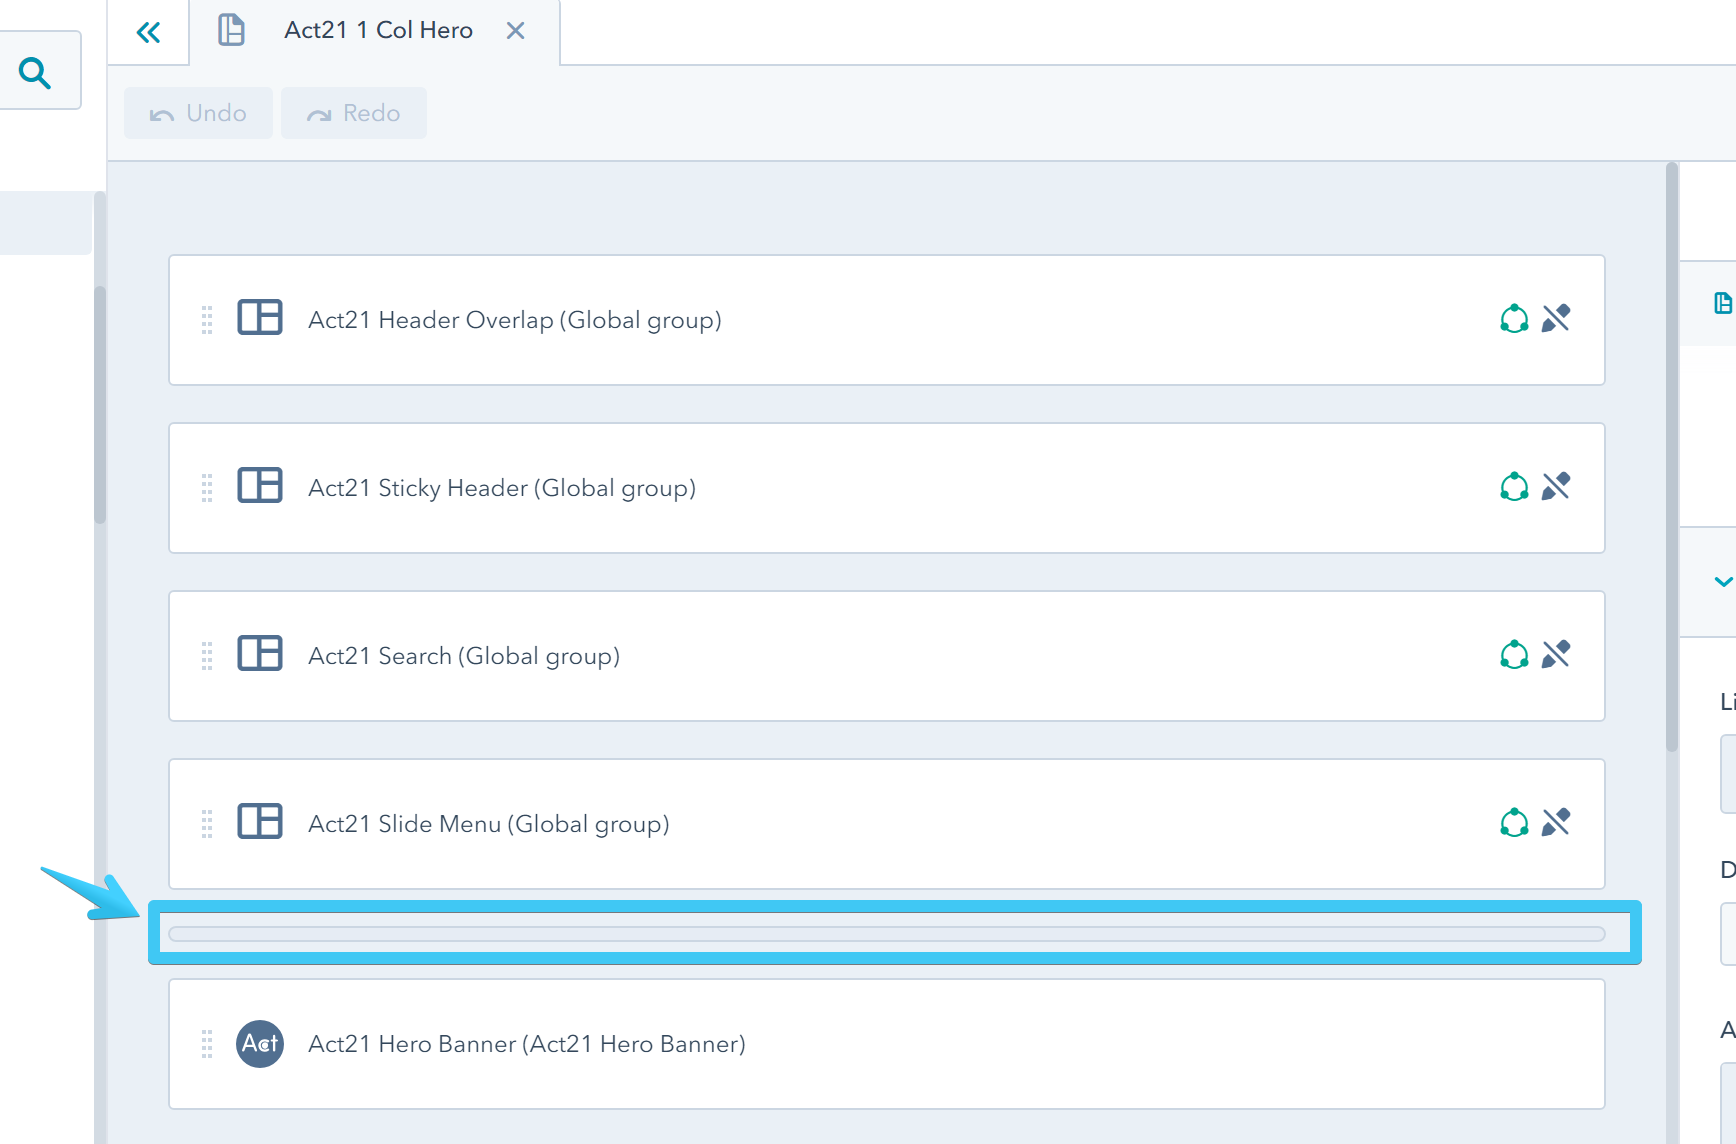Click the Redo button
Image resolution: width=1736 pixels, height=1144 pixels.
[353, 112]
